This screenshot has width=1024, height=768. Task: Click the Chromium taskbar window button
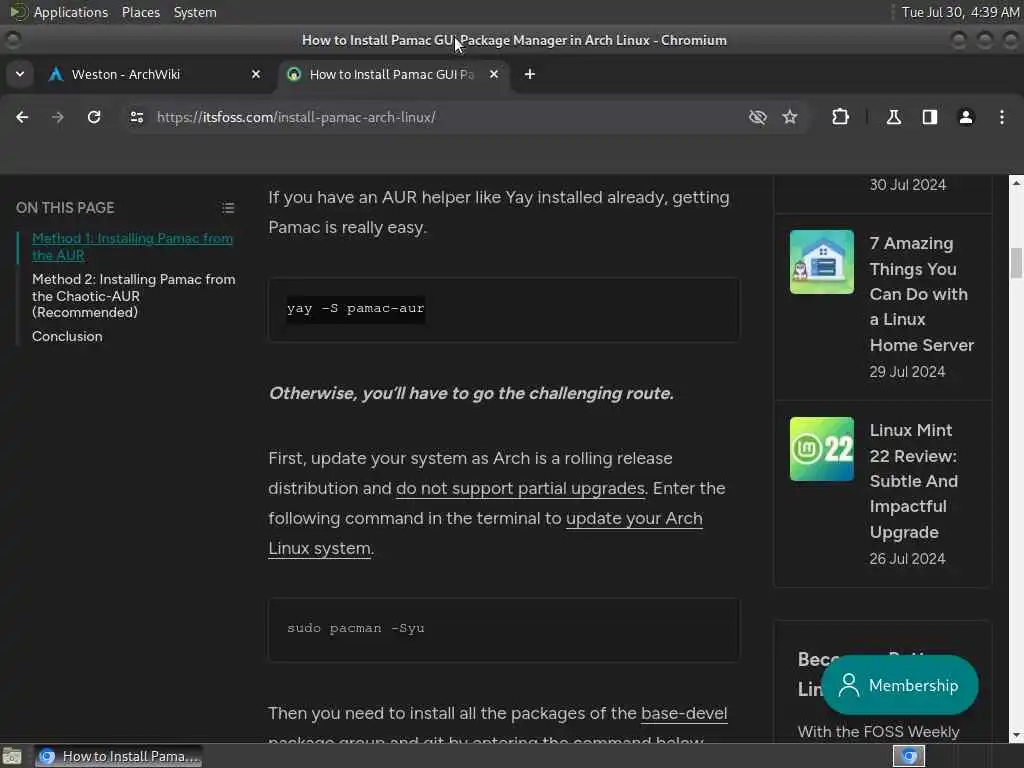(118, 756)
